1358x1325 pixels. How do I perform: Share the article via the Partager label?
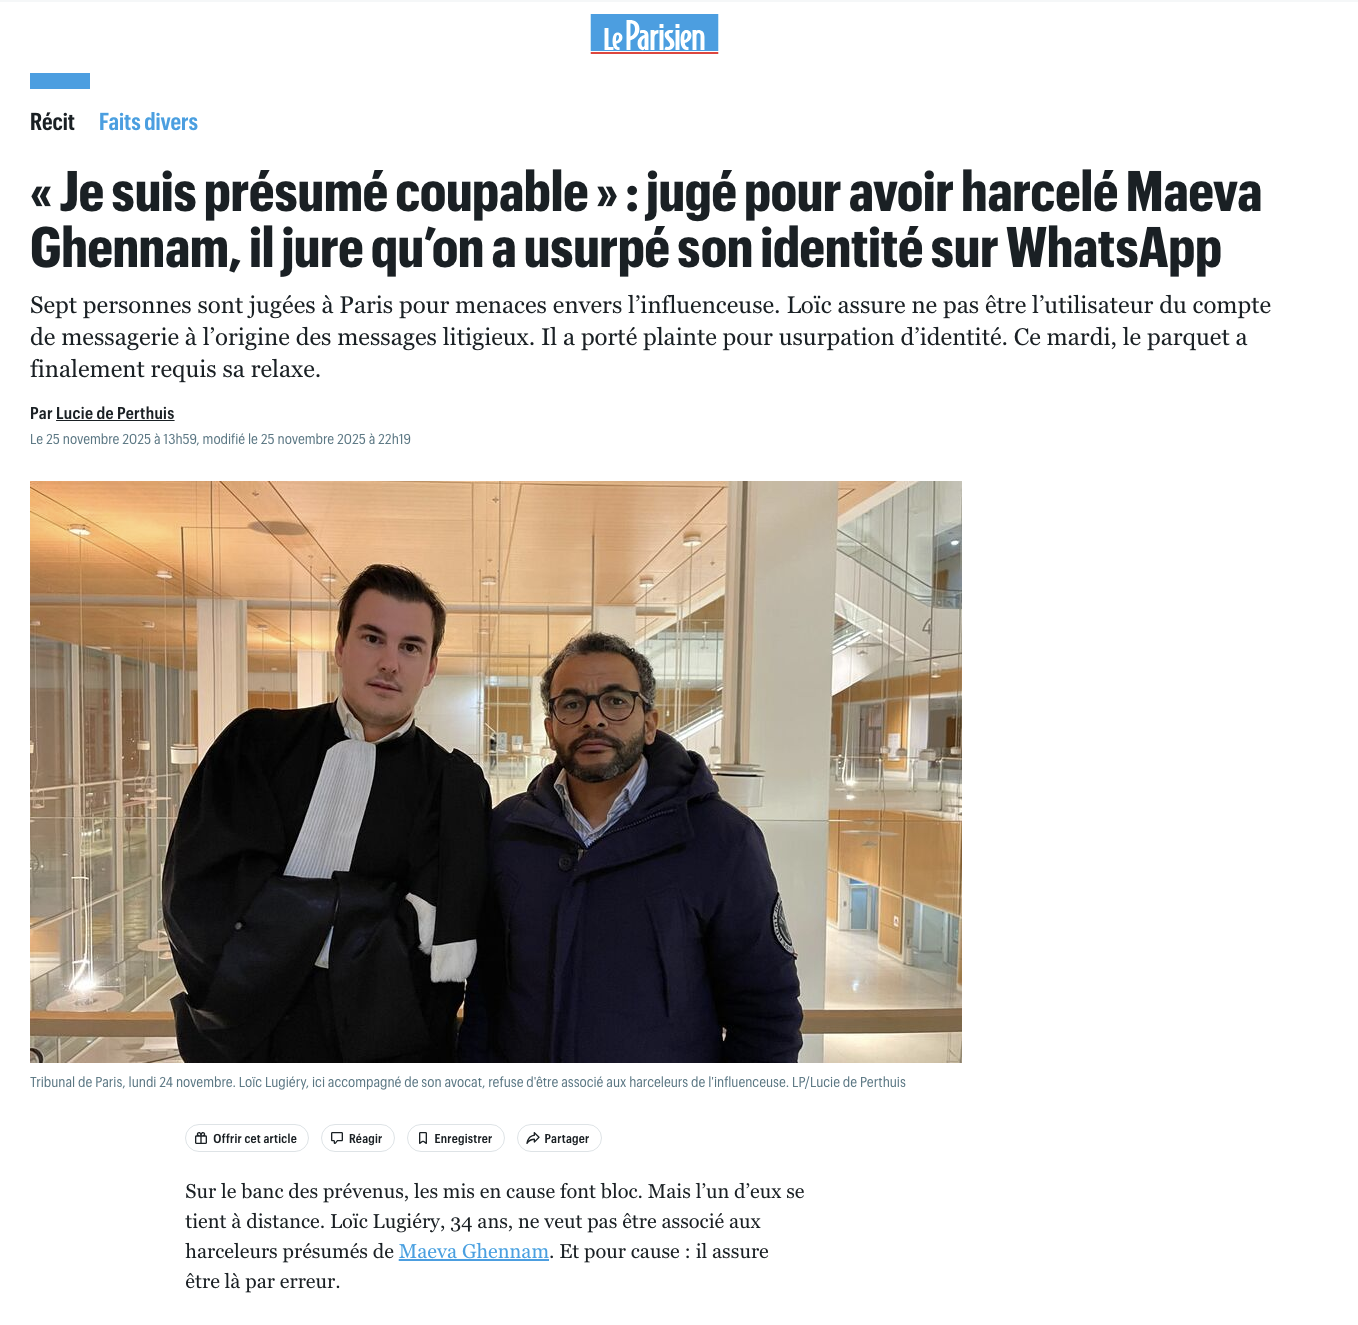point(566,1138)
